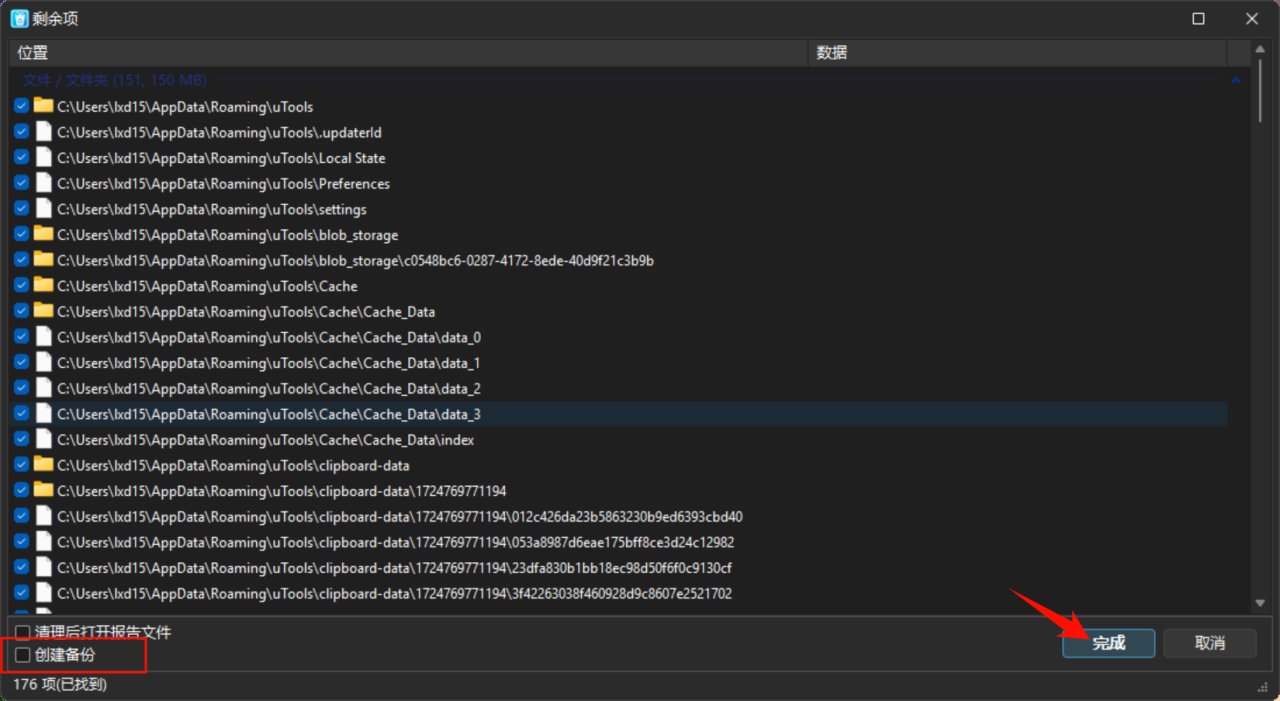Enable the 创建备份 checkbox
The width and height of the screenshot is (1280, 701).
[x=23, y=655]
